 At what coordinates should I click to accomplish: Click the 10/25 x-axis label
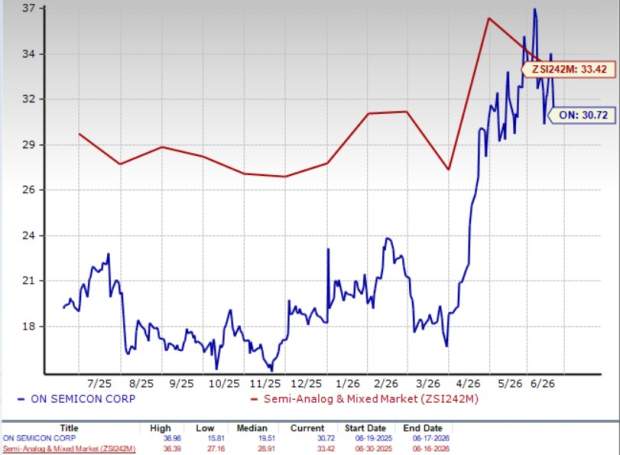click(x=224, y=384)
